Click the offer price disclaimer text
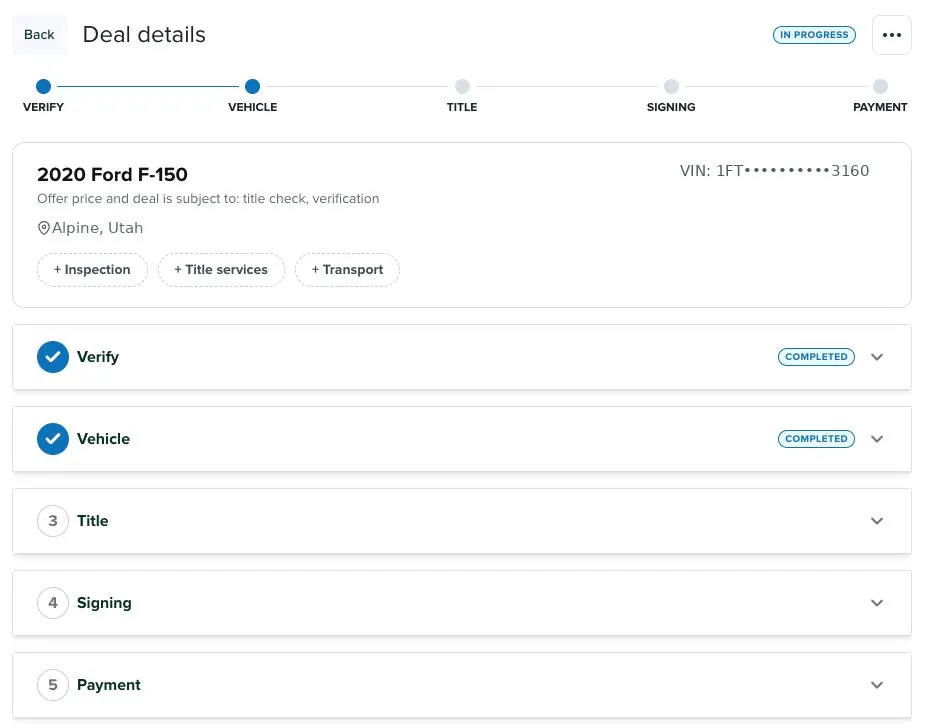 click(x=208, y=199)
